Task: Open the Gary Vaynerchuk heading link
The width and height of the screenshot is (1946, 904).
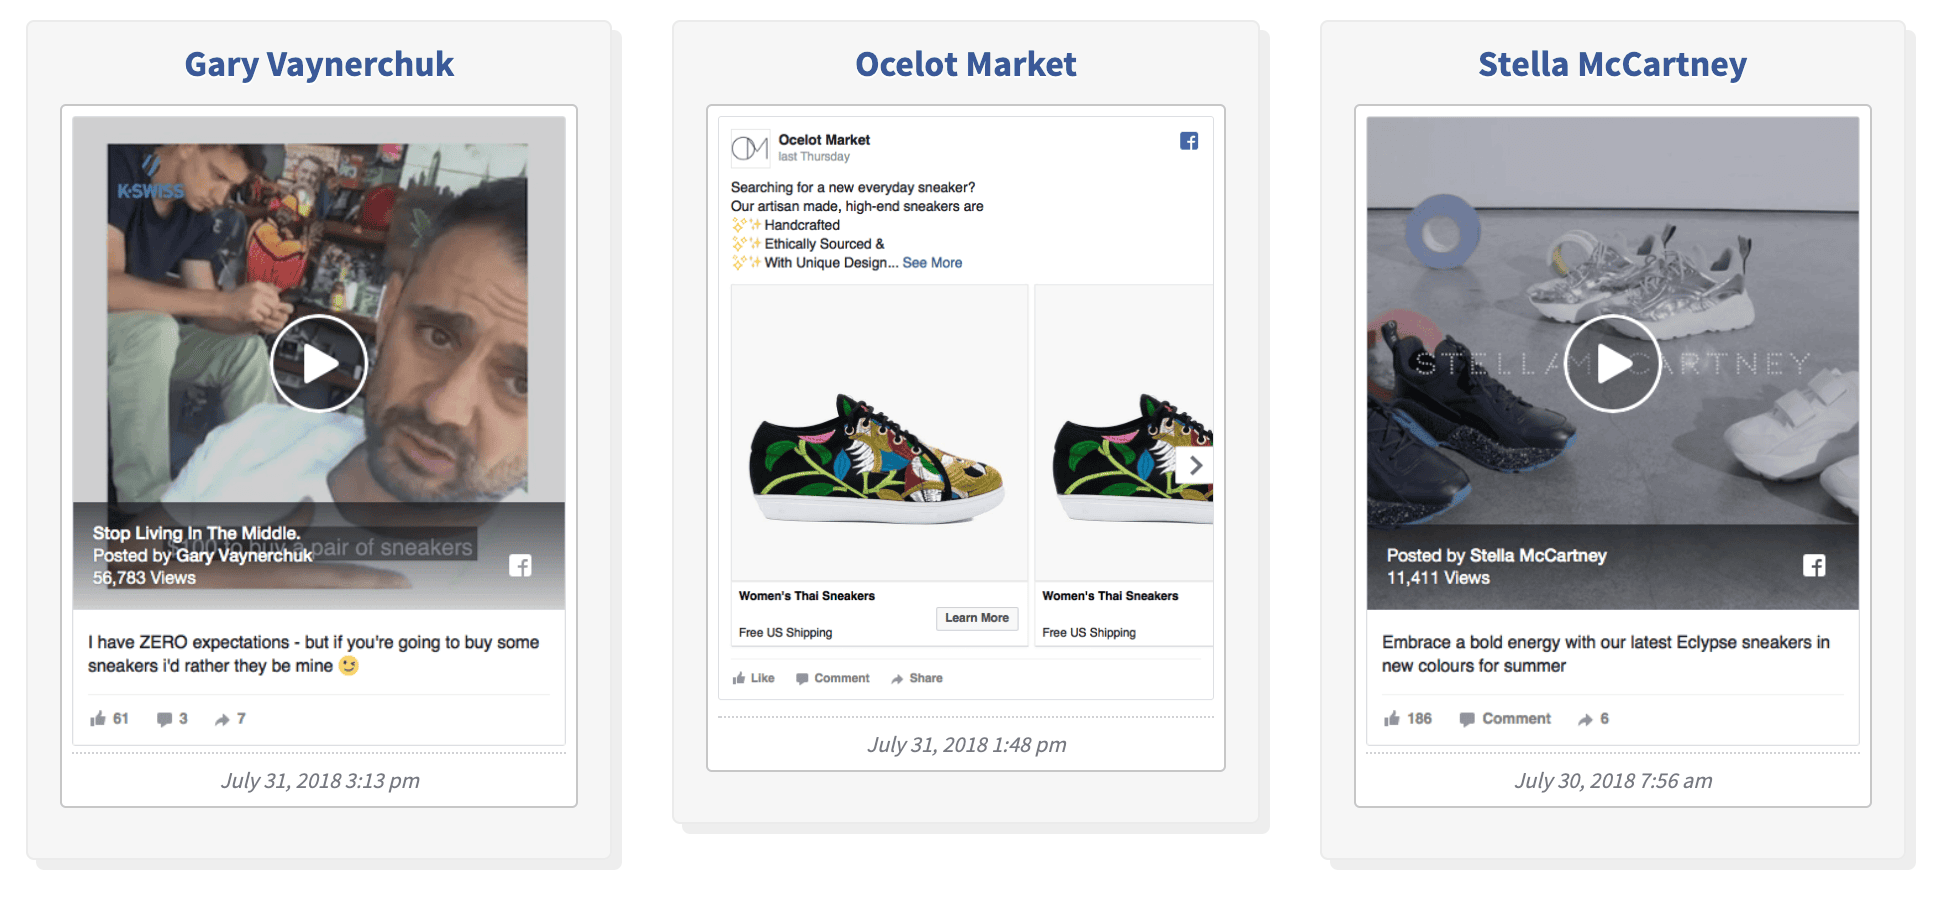Action: 319,64
